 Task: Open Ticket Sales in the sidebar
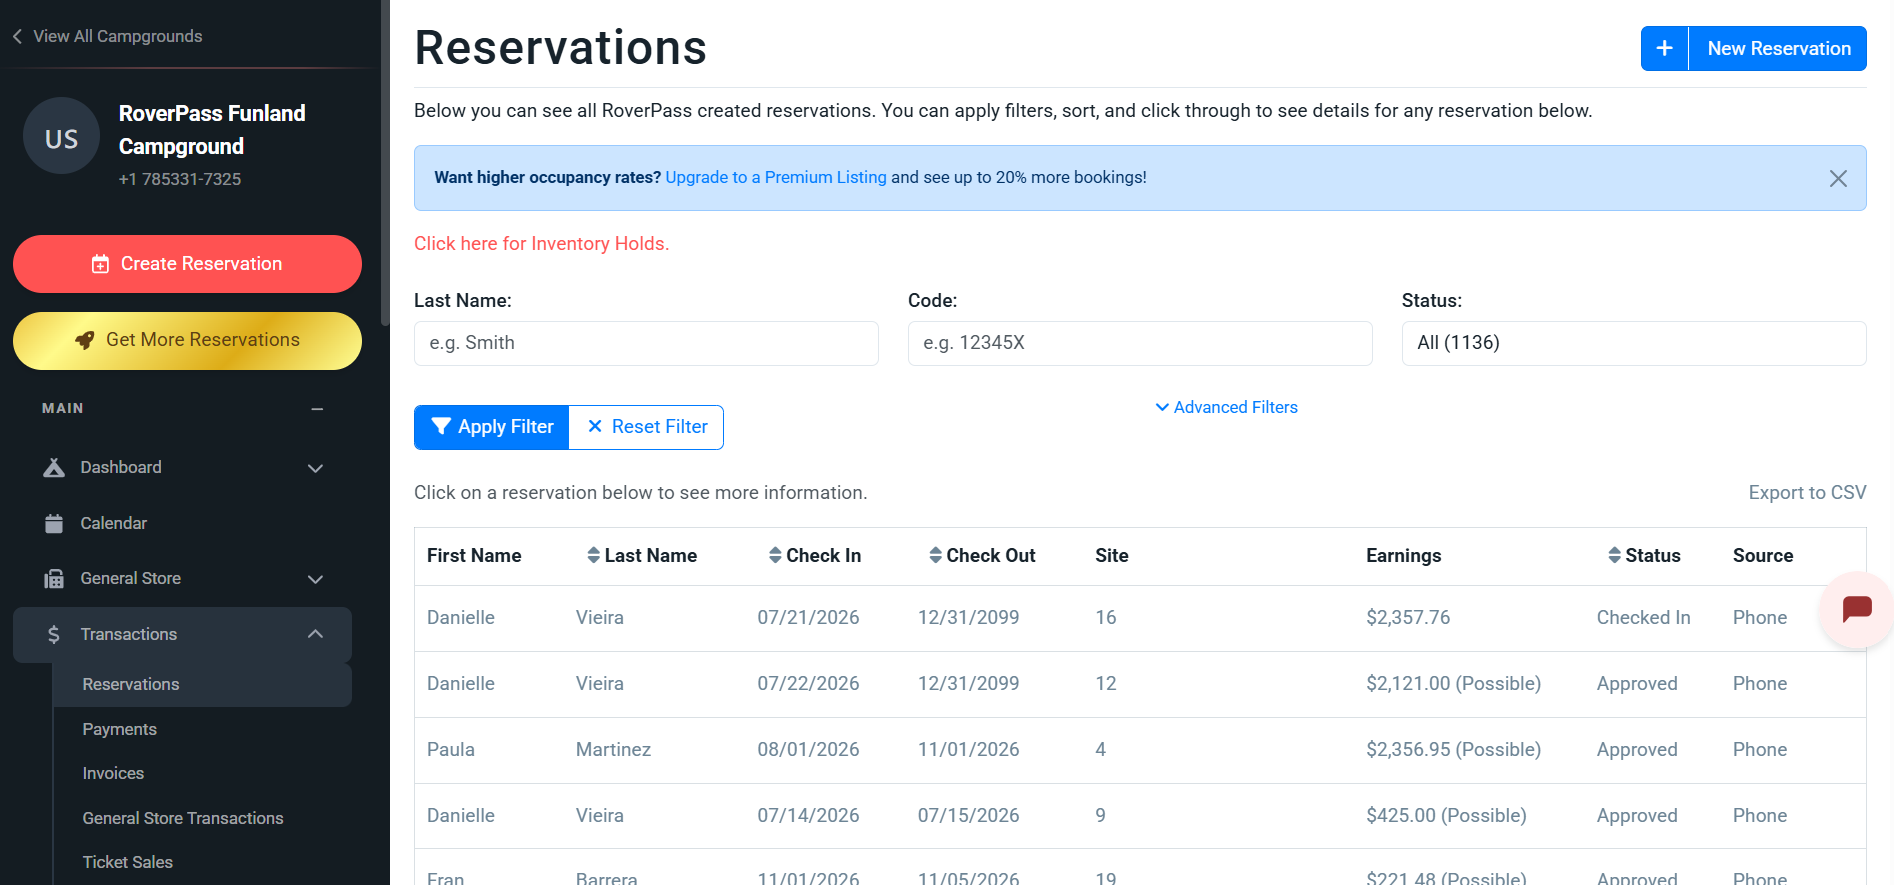point(127,862)
